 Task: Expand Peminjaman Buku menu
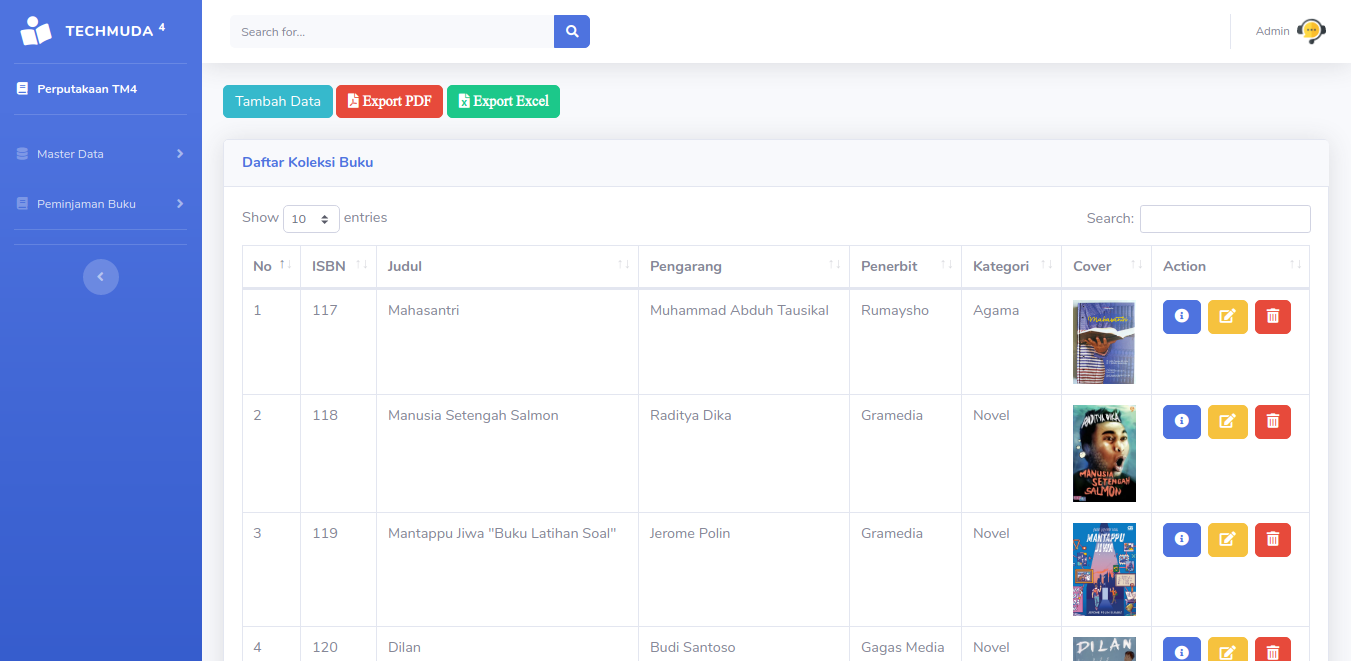click(x=101, y=204)
